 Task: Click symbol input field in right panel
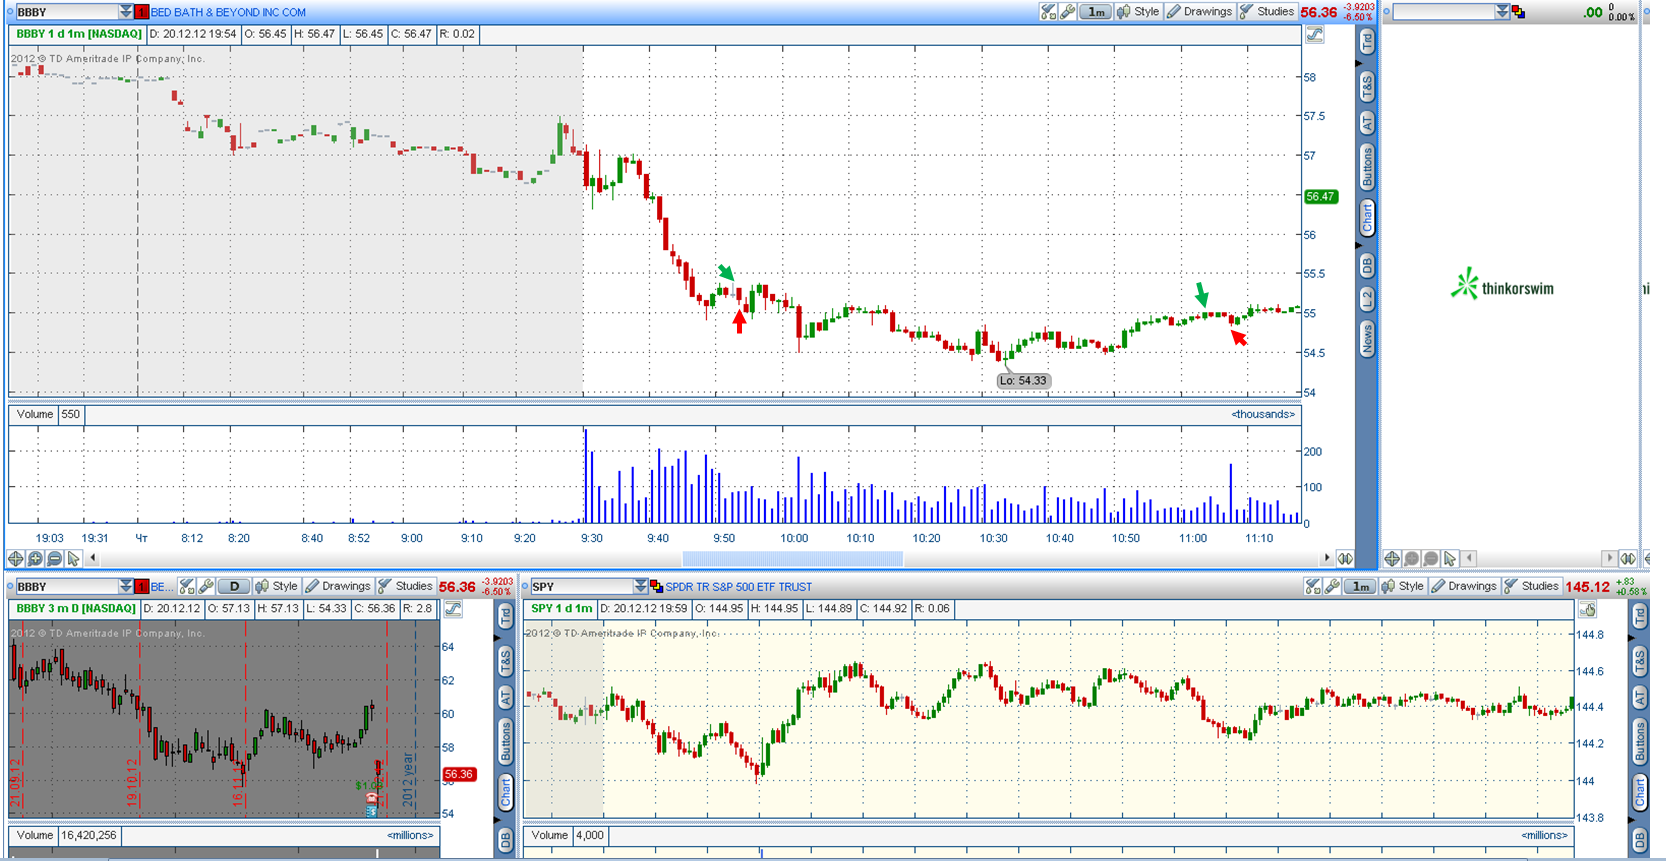tap(1444, 12)
